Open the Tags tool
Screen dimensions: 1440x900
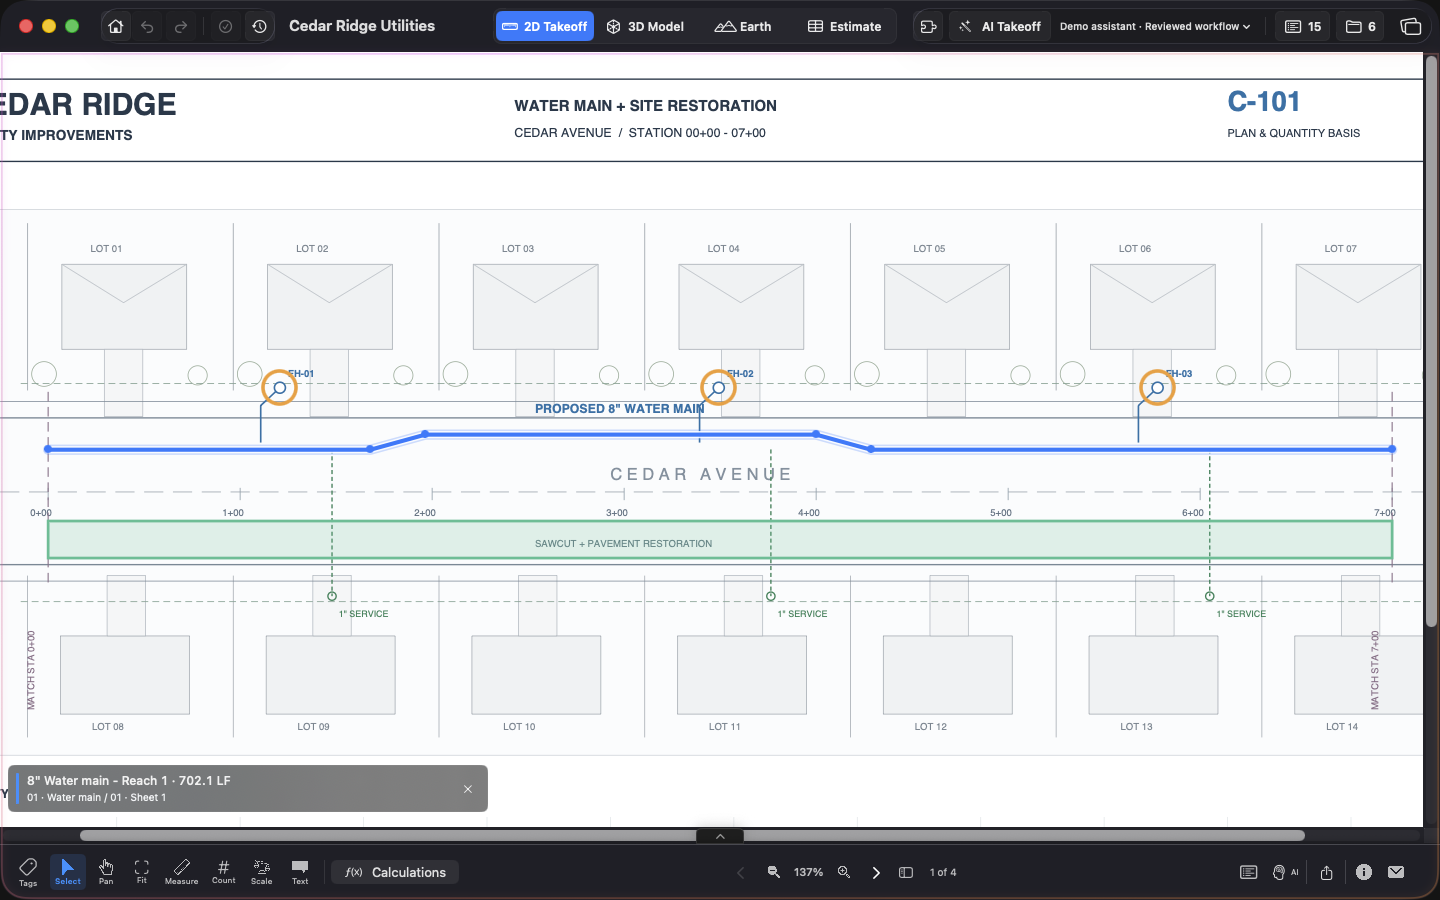(x=28, y=872)
